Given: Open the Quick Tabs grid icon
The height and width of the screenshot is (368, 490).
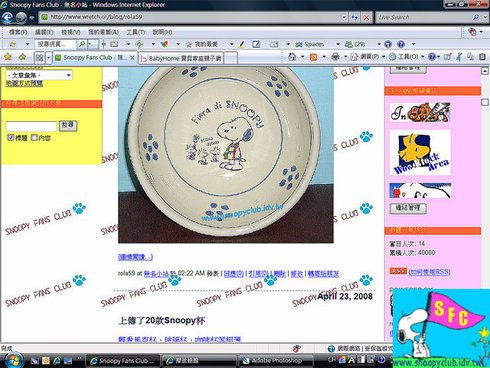Looking at the screenshot, I should (x=39, y=58).
